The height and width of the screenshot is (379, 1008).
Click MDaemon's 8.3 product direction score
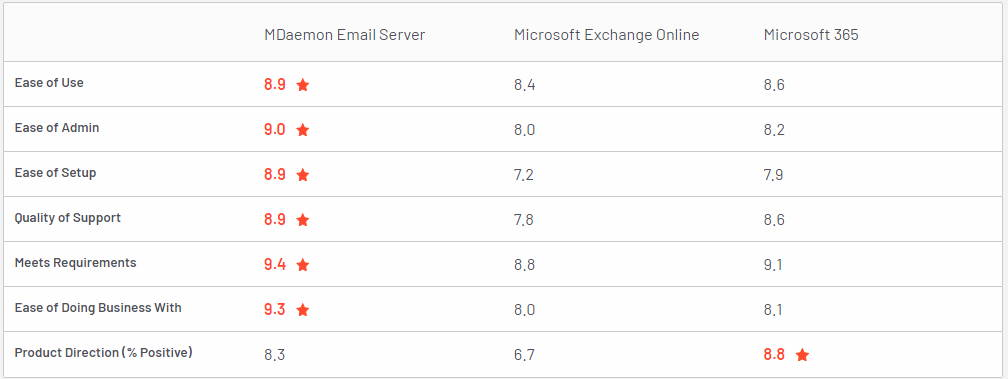pos(274,355)
